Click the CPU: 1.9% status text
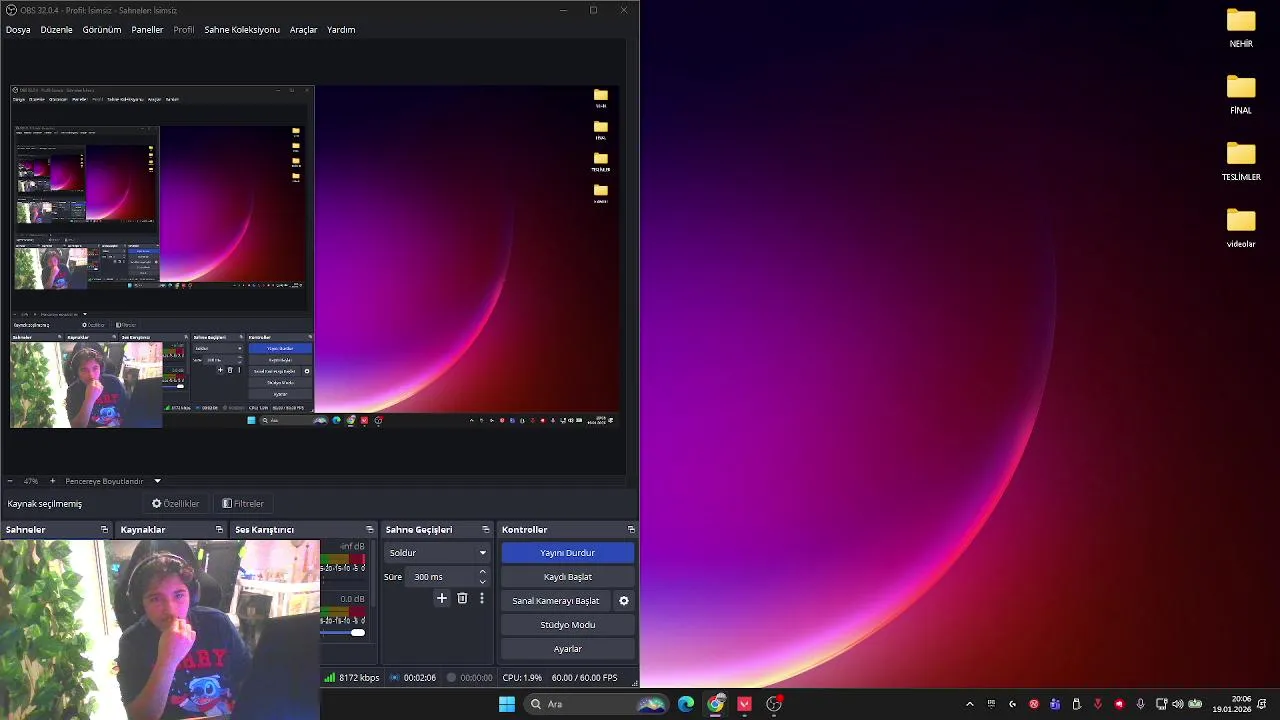Viewport: 1280px width, 720px height. (x=522, y=677)
